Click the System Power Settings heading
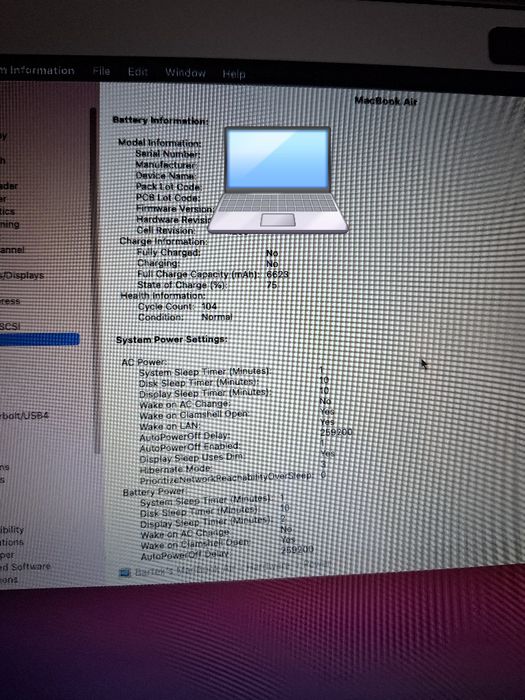 tap(171, 339)
